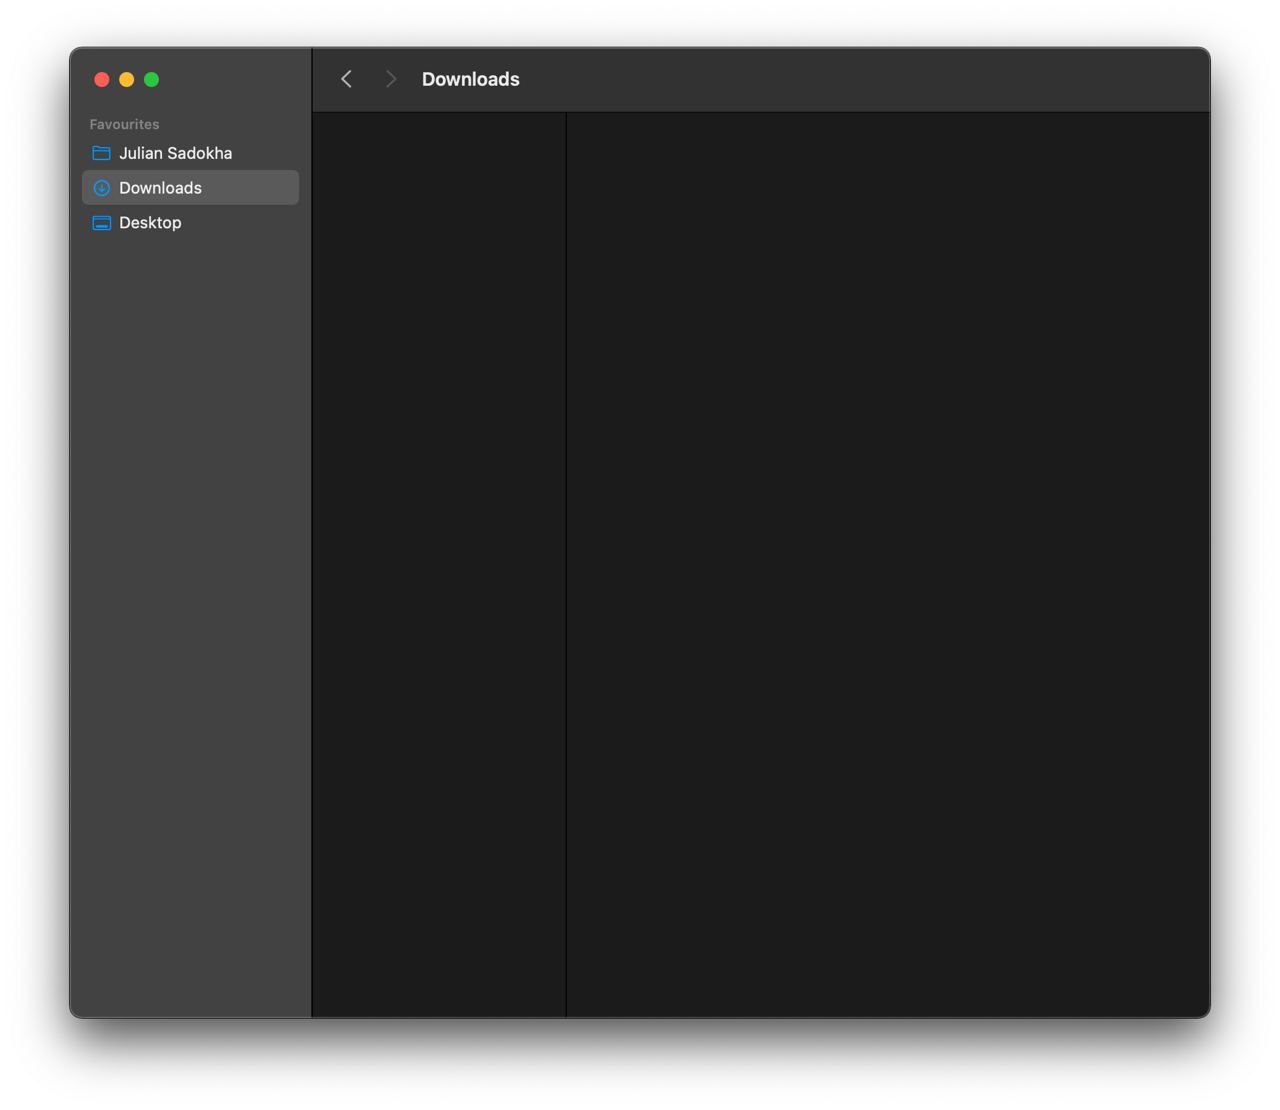Click the Downloads window title
Viewport: 1280px width, 1110px height.
470,79
